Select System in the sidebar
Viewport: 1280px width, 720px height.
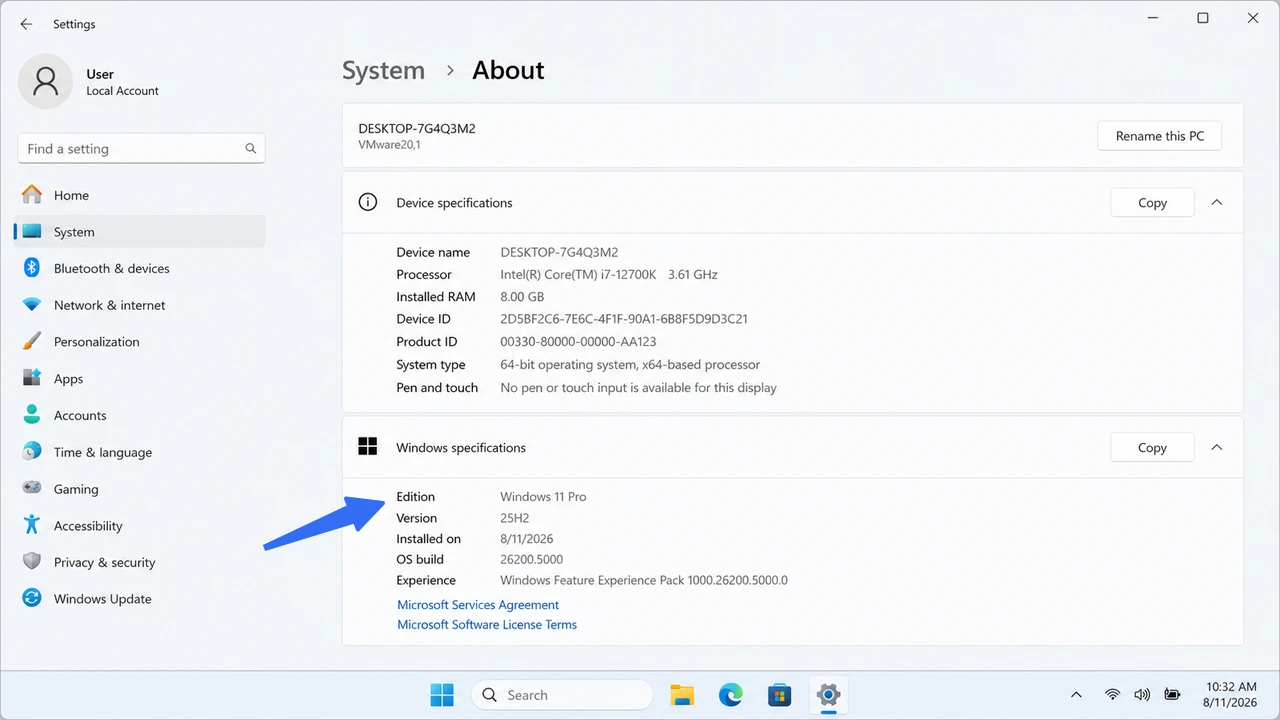tap(139, 232)
